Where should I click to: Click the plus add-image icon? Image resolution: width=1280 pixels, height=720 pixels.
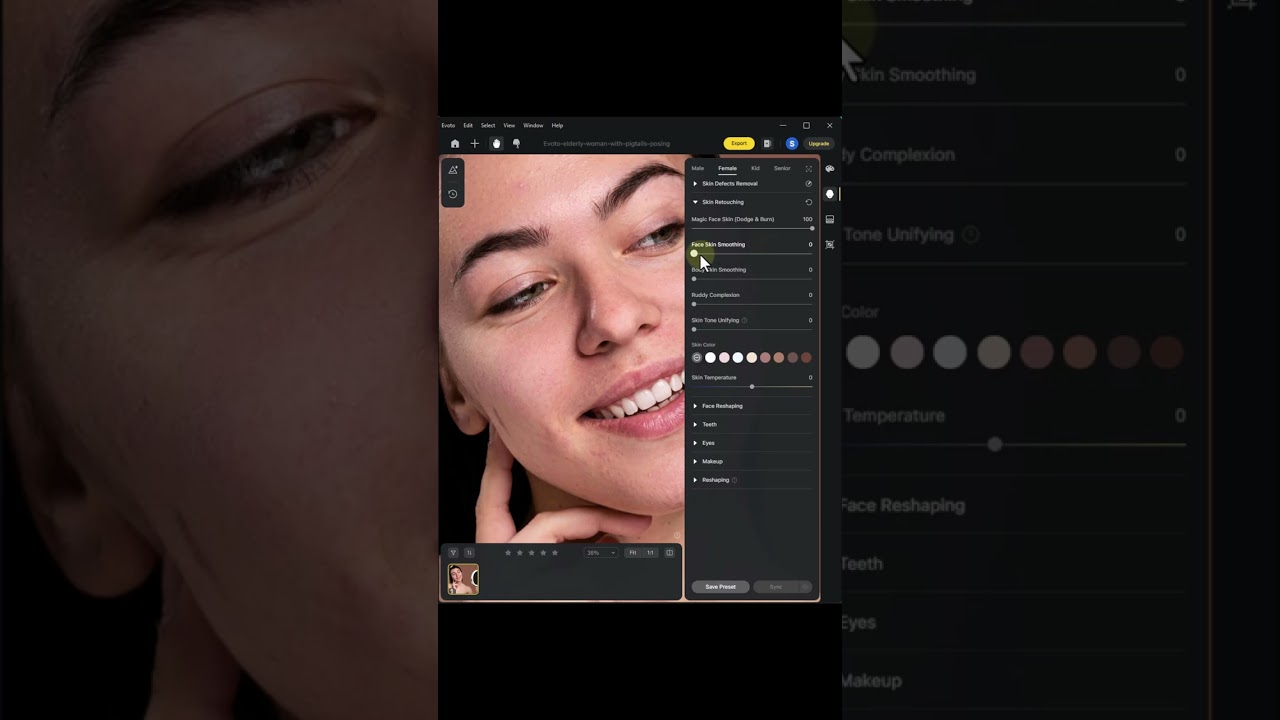475,144
